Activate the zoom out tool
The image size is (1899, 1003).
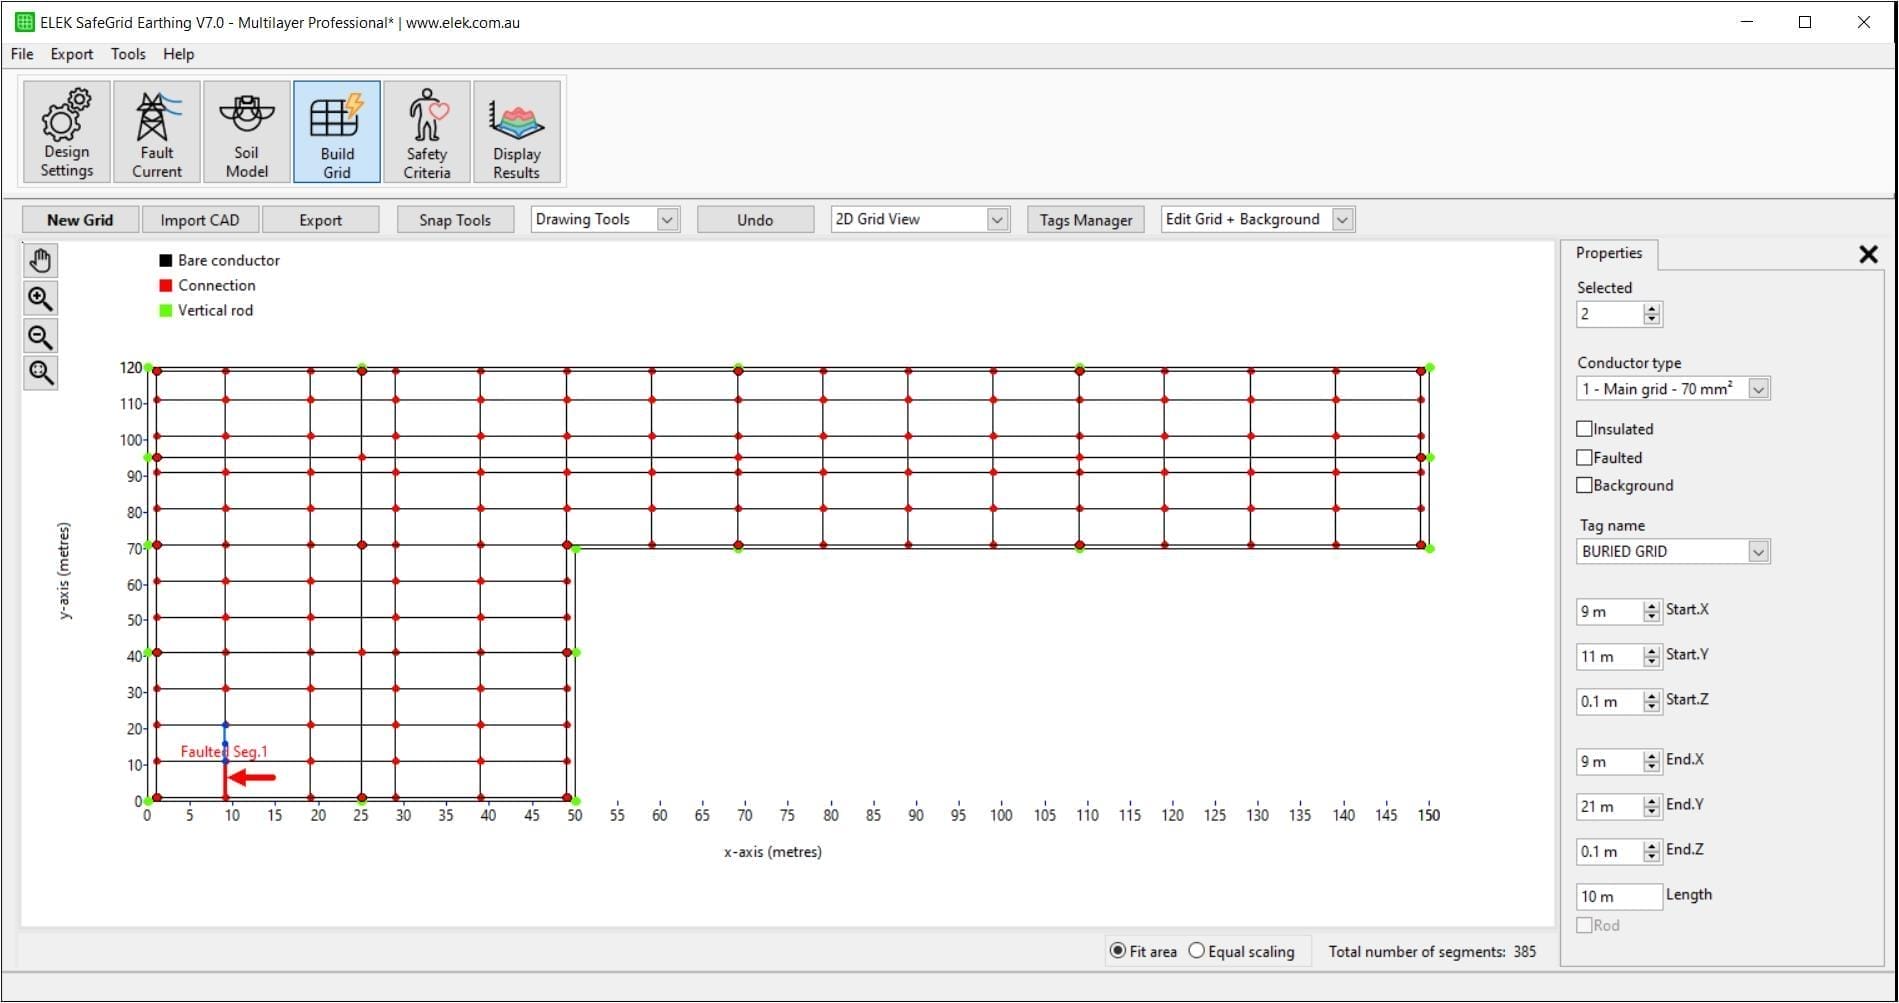pyautogui.click(x=40, y=336)
